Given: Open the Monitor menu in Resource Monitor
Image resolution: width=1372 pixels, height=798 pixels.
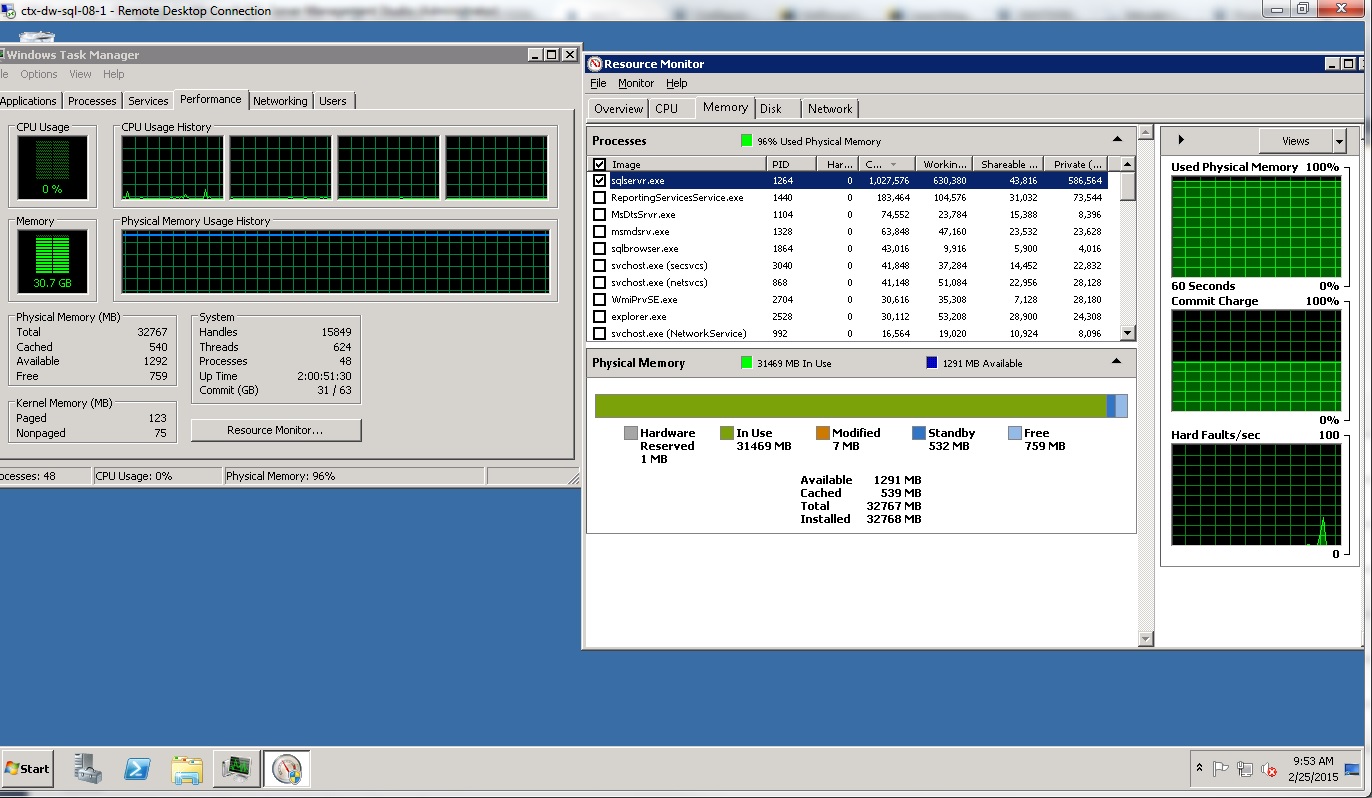Looking at the screenshot, I should tap(636, 83).
